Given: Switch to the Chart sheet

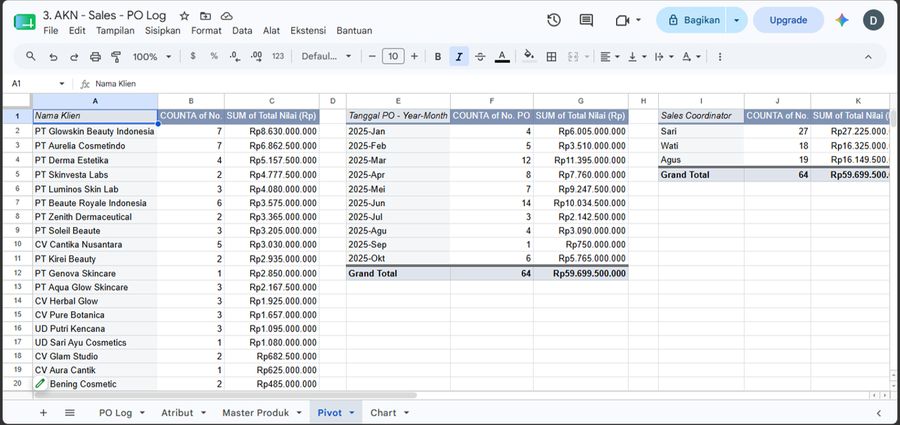Looking at the screenshot, I should click(383, 412).
